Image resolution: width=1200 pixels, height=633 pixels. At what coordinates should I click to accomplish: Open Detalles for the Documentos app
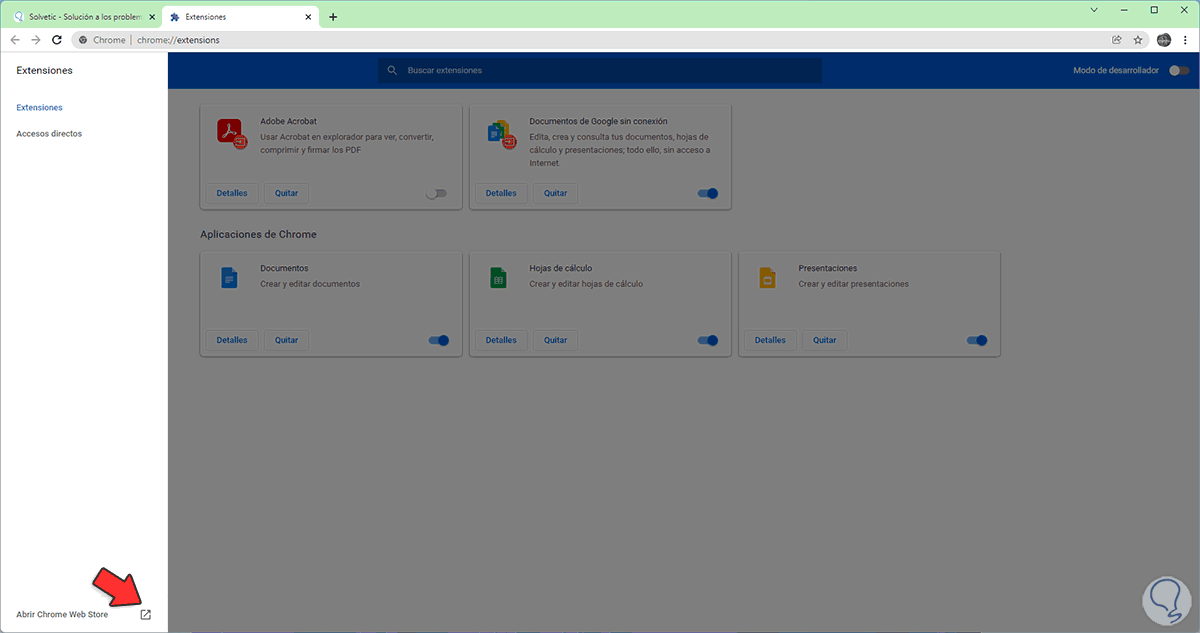tap(233, 340)
